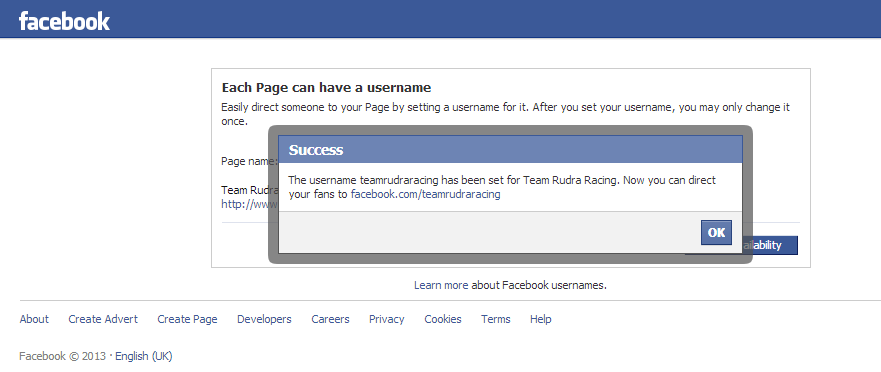Click the Success dialog title
Image resolution: width=881 pixels, height=372 pixels.
pyautogui.click(x=316, y=149)
